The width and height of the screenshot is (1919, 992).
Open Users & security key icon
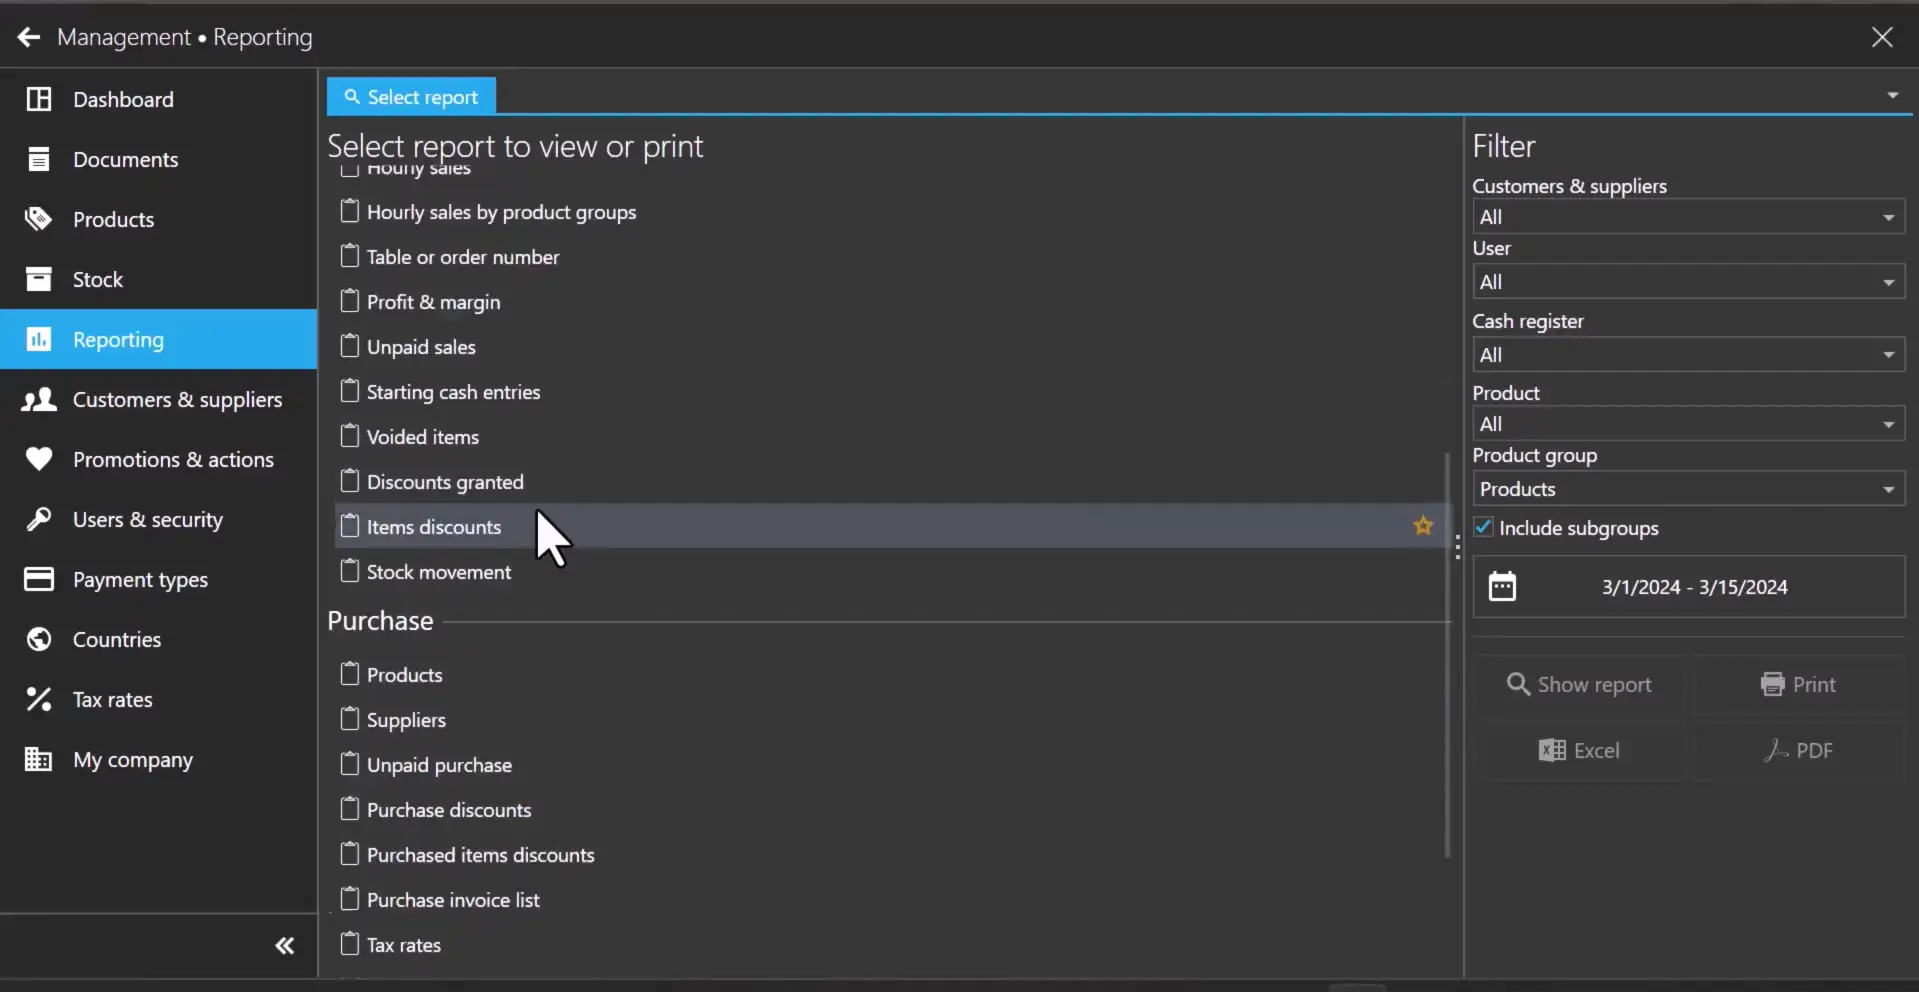[x=38, y=519]
